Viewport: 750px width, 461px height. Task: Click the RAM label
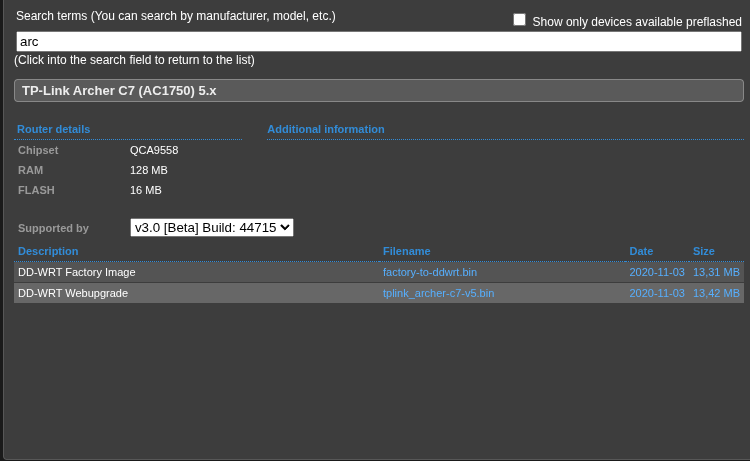pyautogui.click(x=30, y=170)
